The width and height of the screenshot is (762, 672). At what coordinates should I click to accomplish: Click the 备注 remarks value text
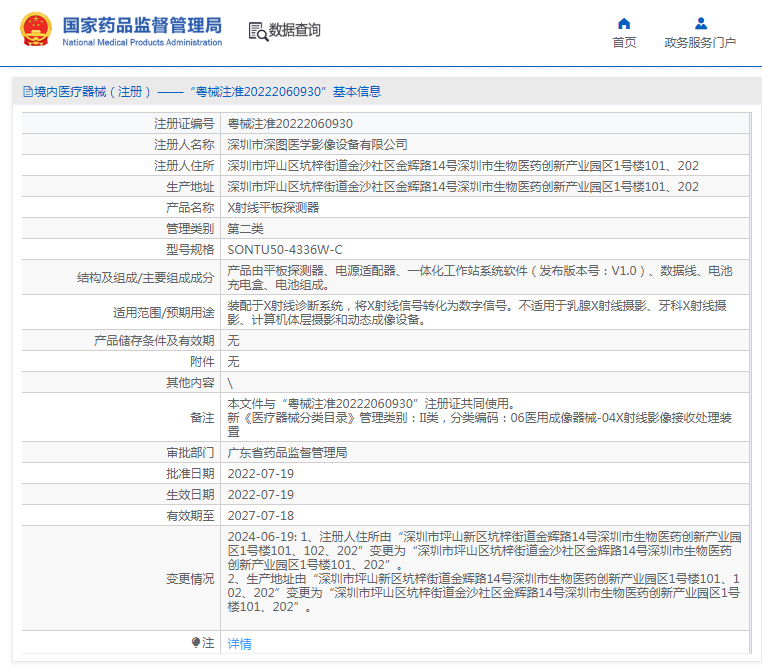coord(480,417)
